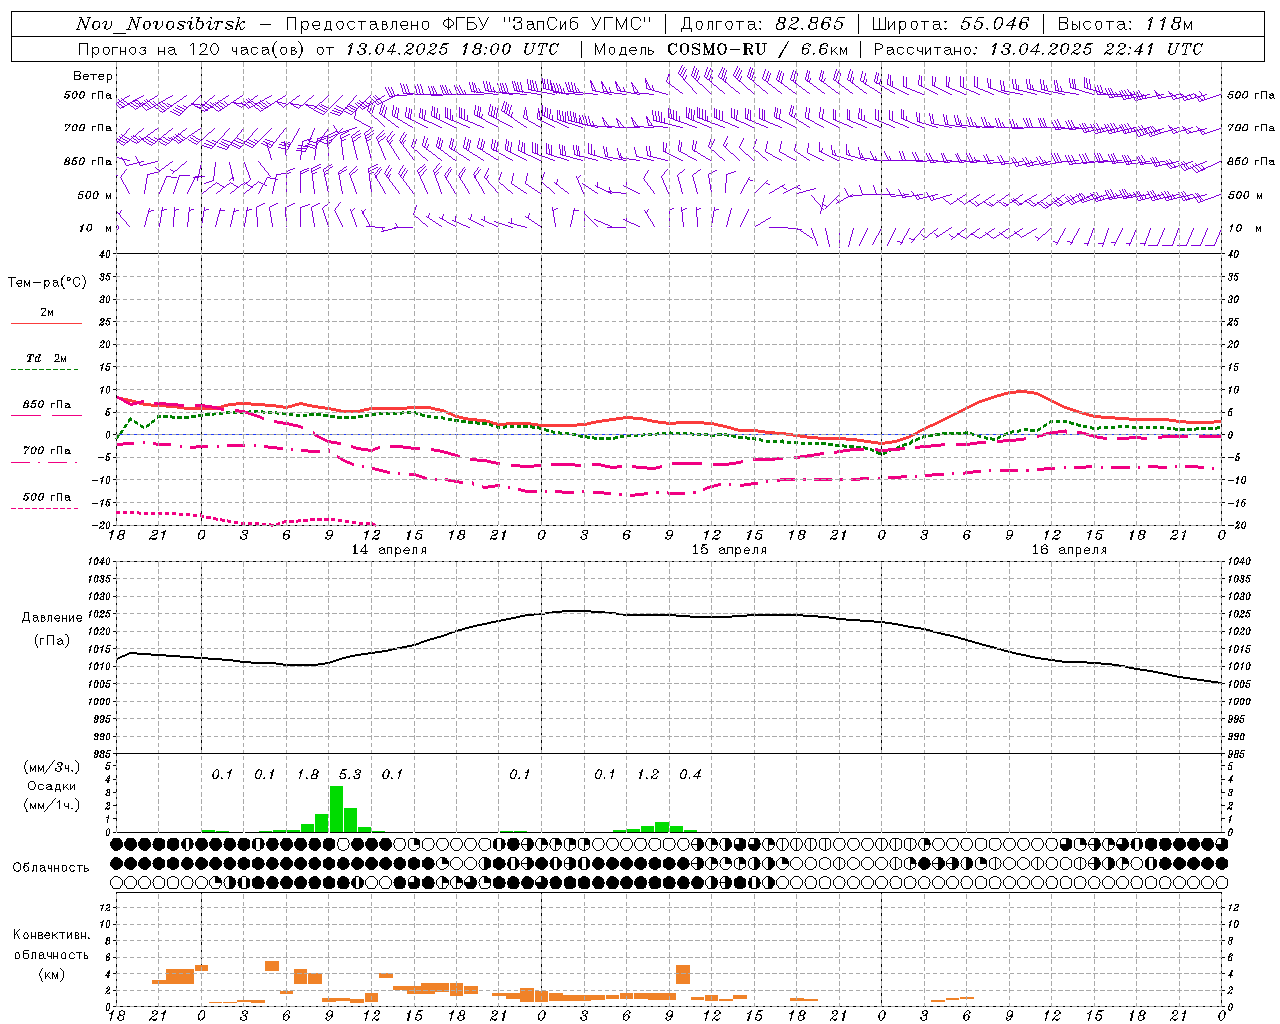Click the 0.4 precipitation value
This screenshot has height=1024, width=1280.
tap(690, 775)
